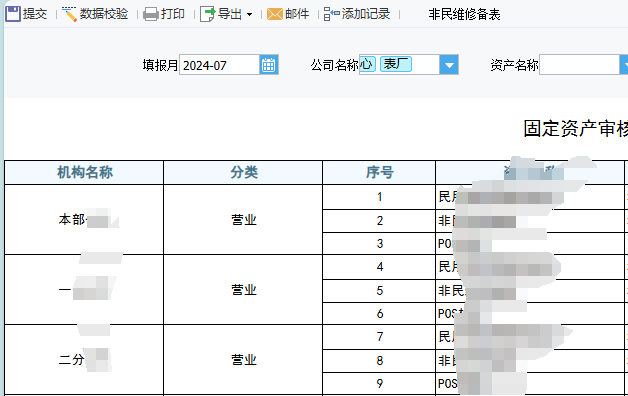Click the 提交 button label
Image resolution: width=628 pixels, height=396 pixels.
[35, 14]
